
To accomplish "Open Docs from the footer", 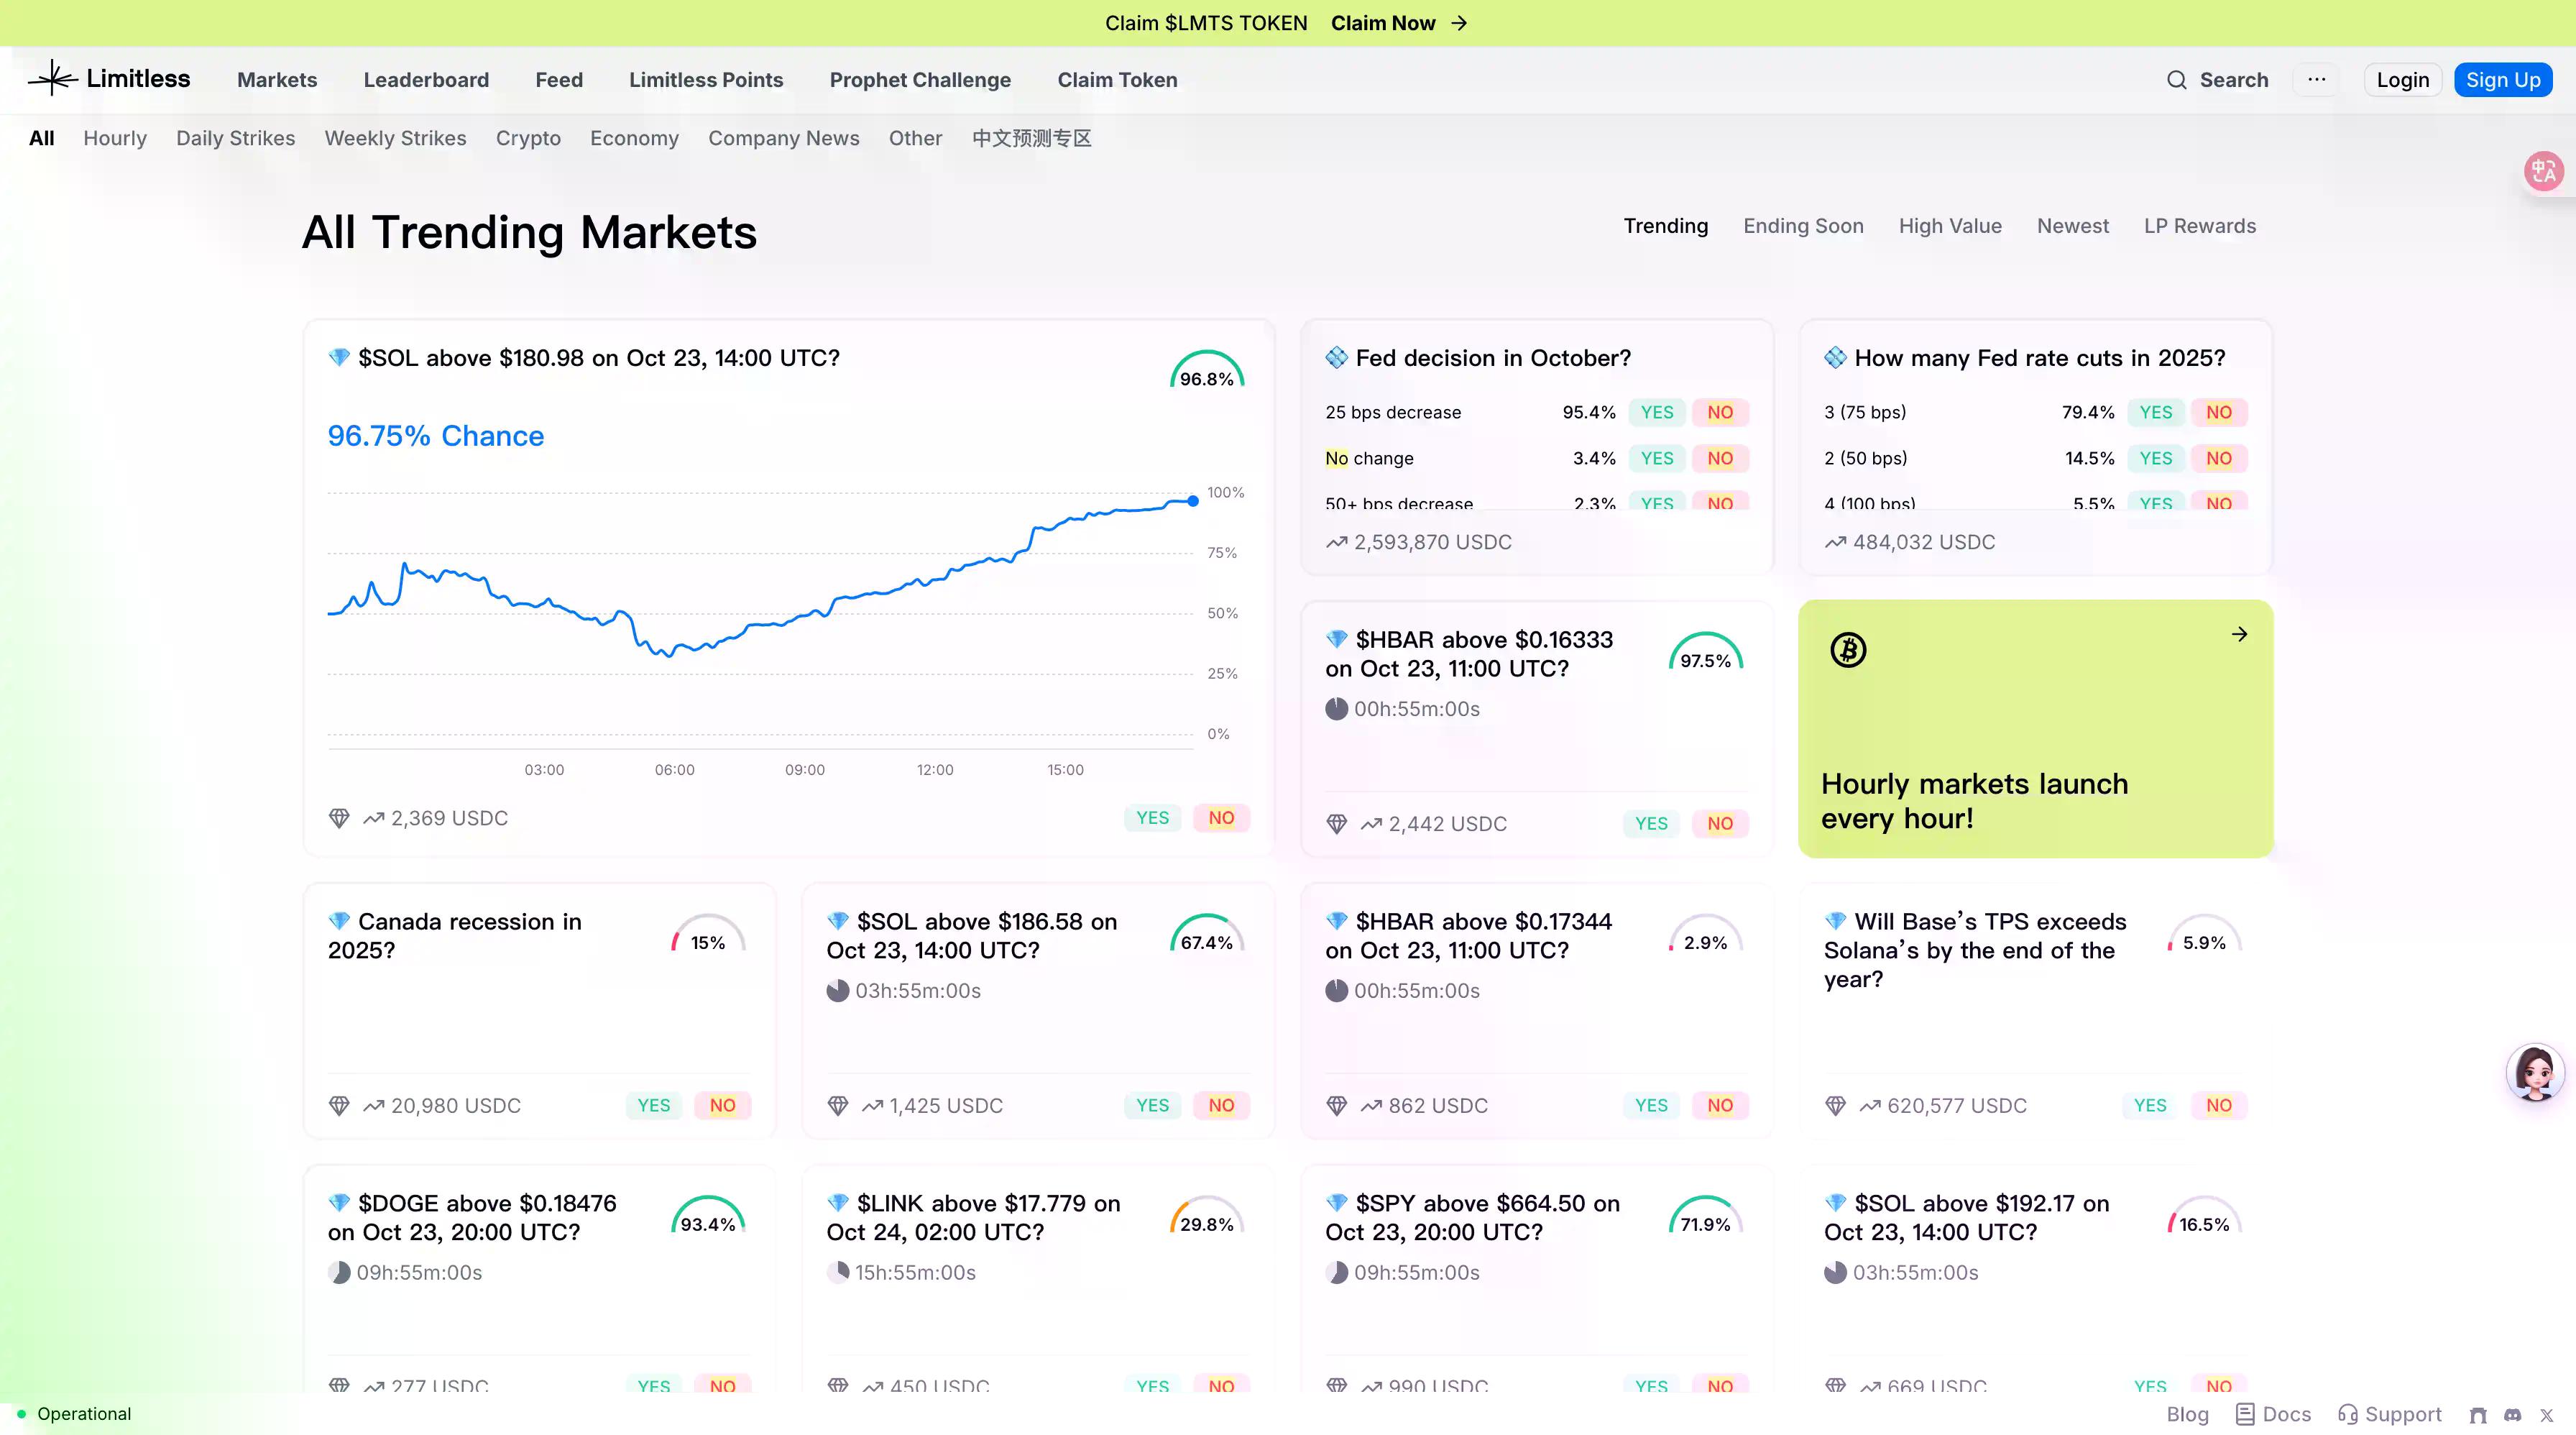I will [x=2273, y=1414].
